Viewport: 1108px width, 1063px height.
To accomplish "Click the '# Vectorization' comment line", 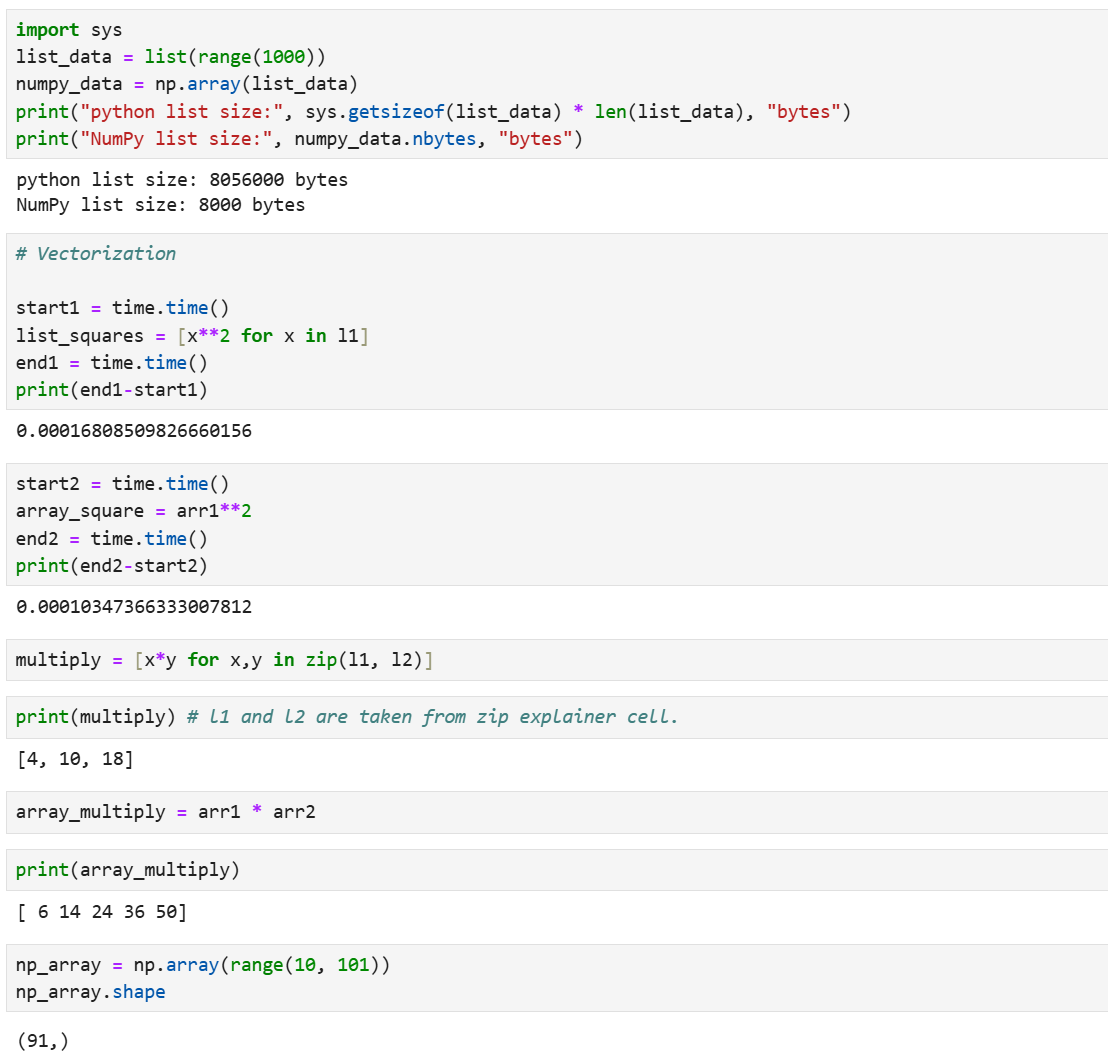I will click(x=96, y=254).
